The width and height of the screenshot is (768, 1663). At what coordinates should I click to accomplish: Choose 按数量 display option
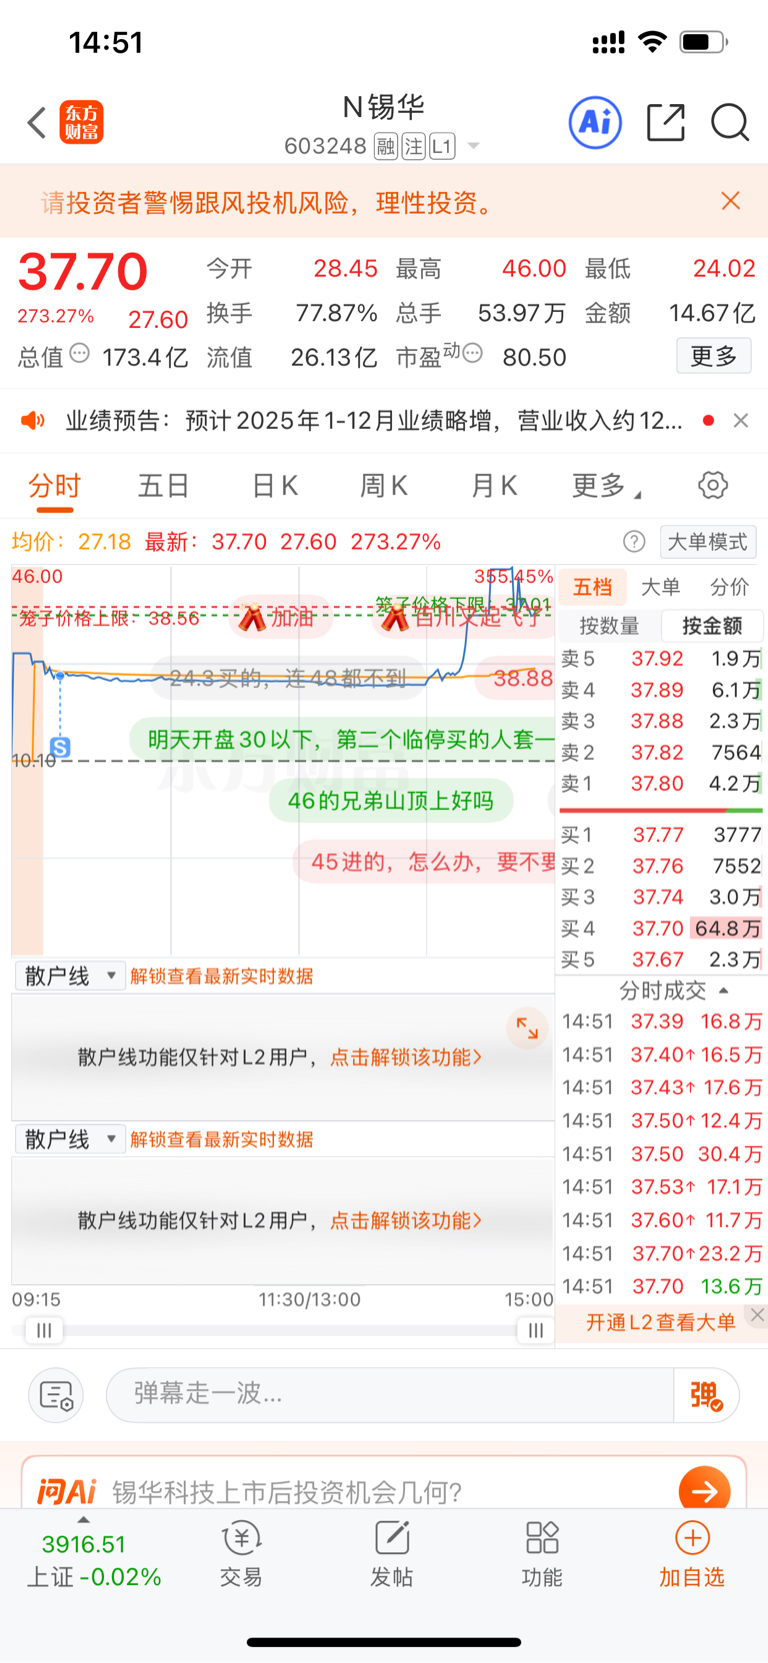[x=609, y=626]
